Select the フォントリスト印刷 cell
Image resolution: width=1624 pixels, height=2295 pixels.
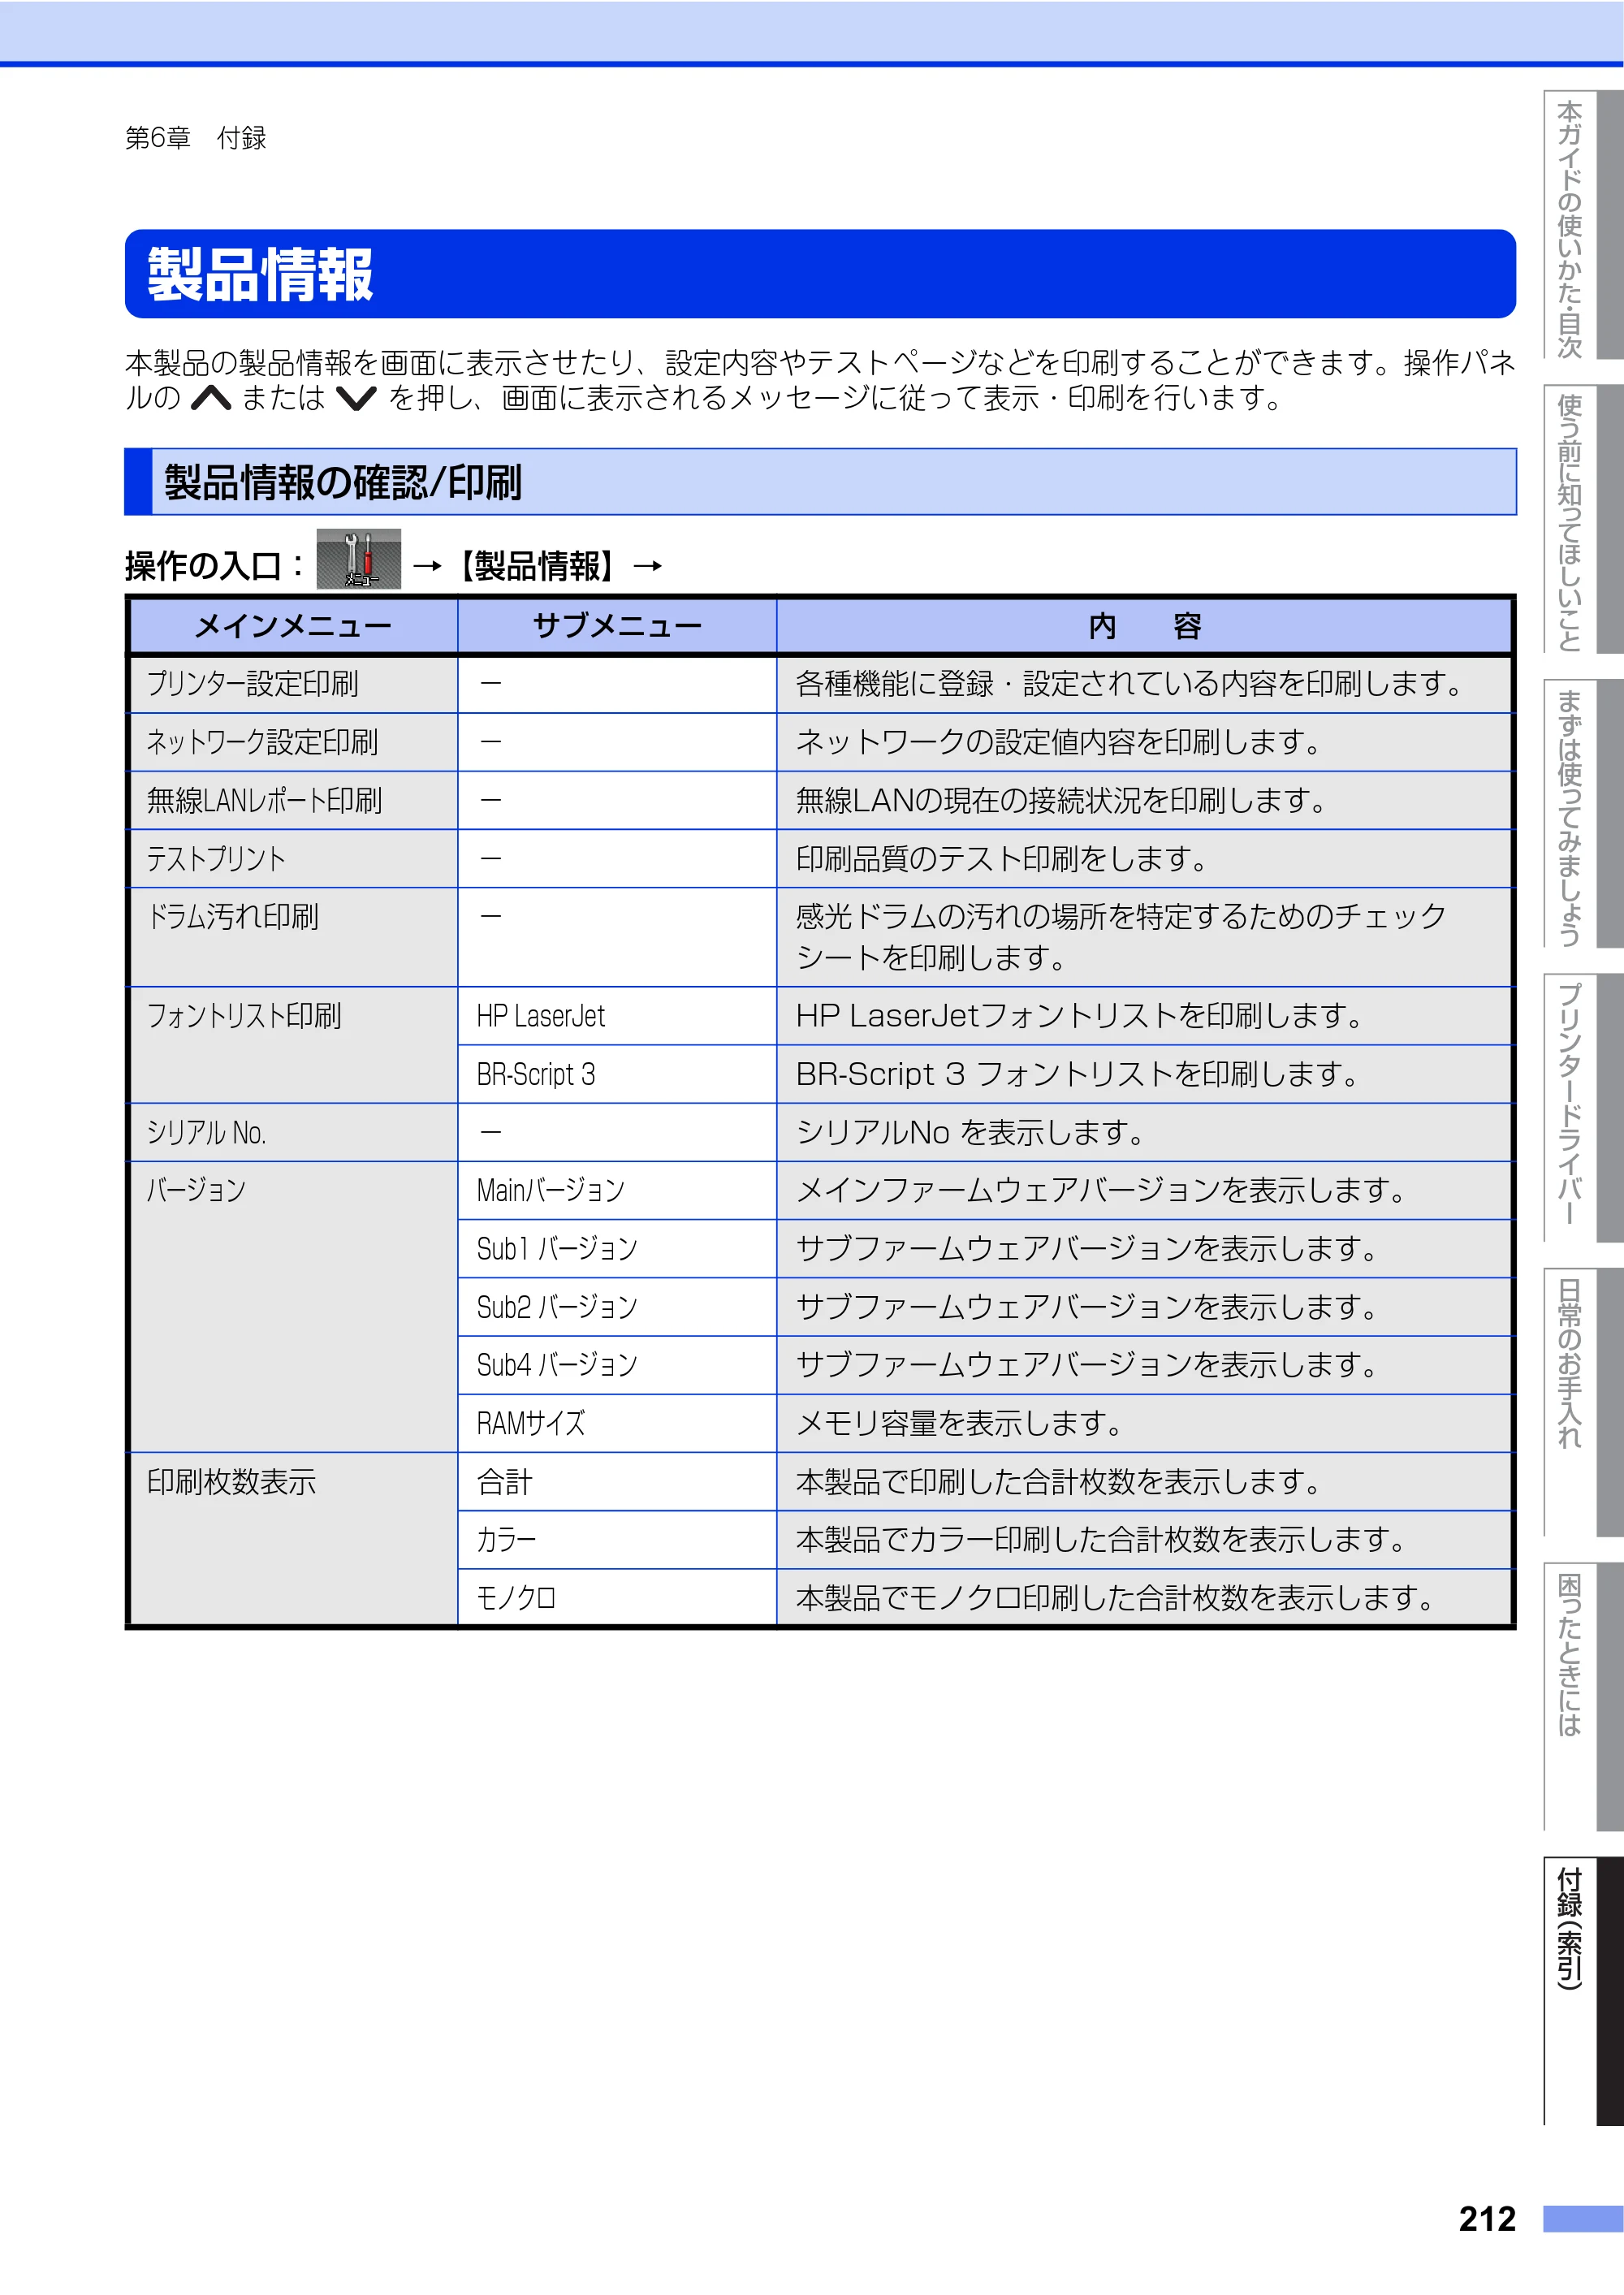[293, 1045]
